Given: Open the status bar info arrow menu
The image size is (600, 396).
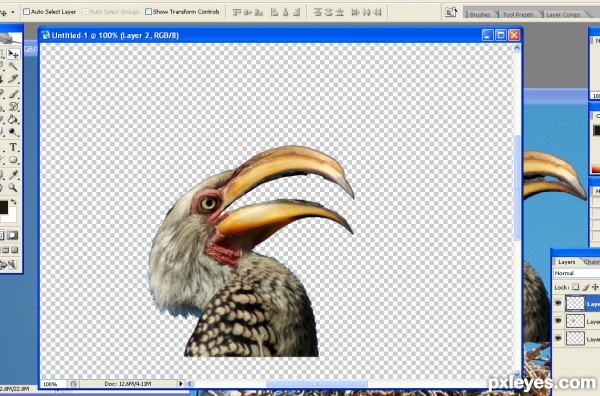Looking at the screenshot, I should 181,383.
